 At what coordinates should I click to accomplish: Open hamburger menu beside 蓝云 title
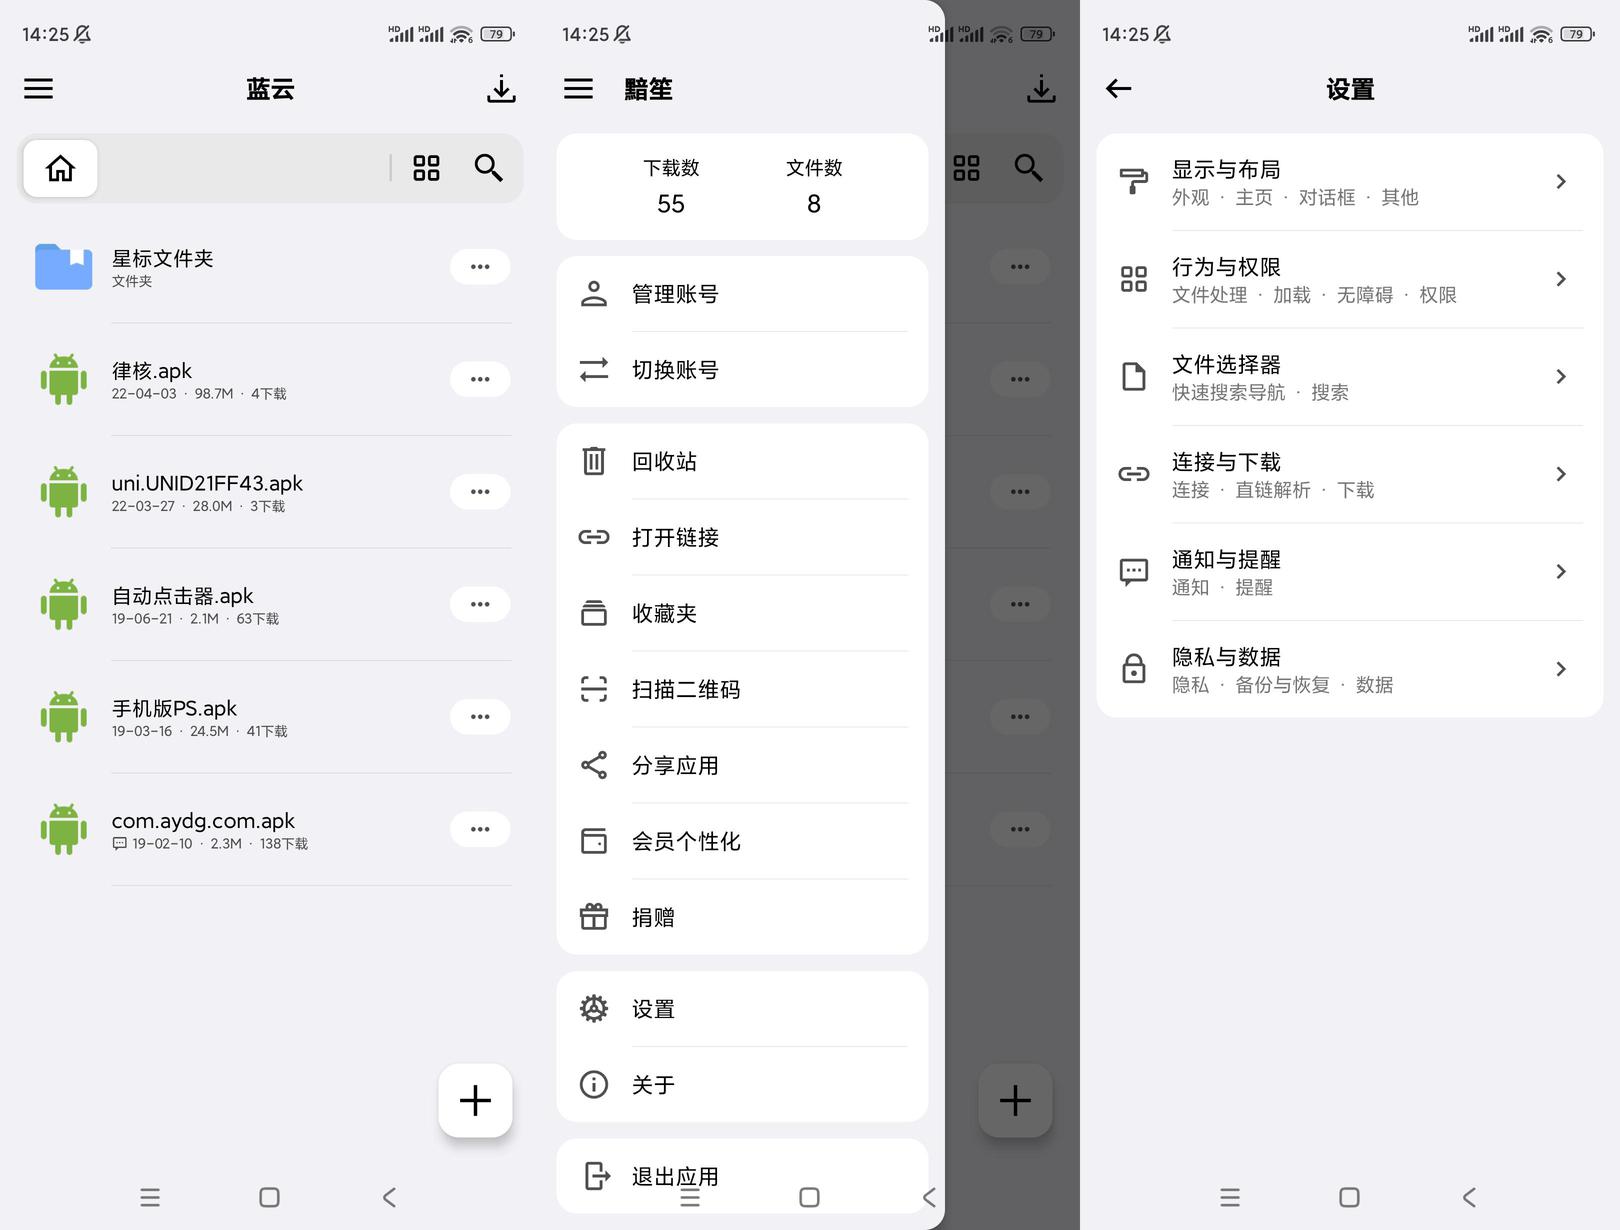[38, 89]
